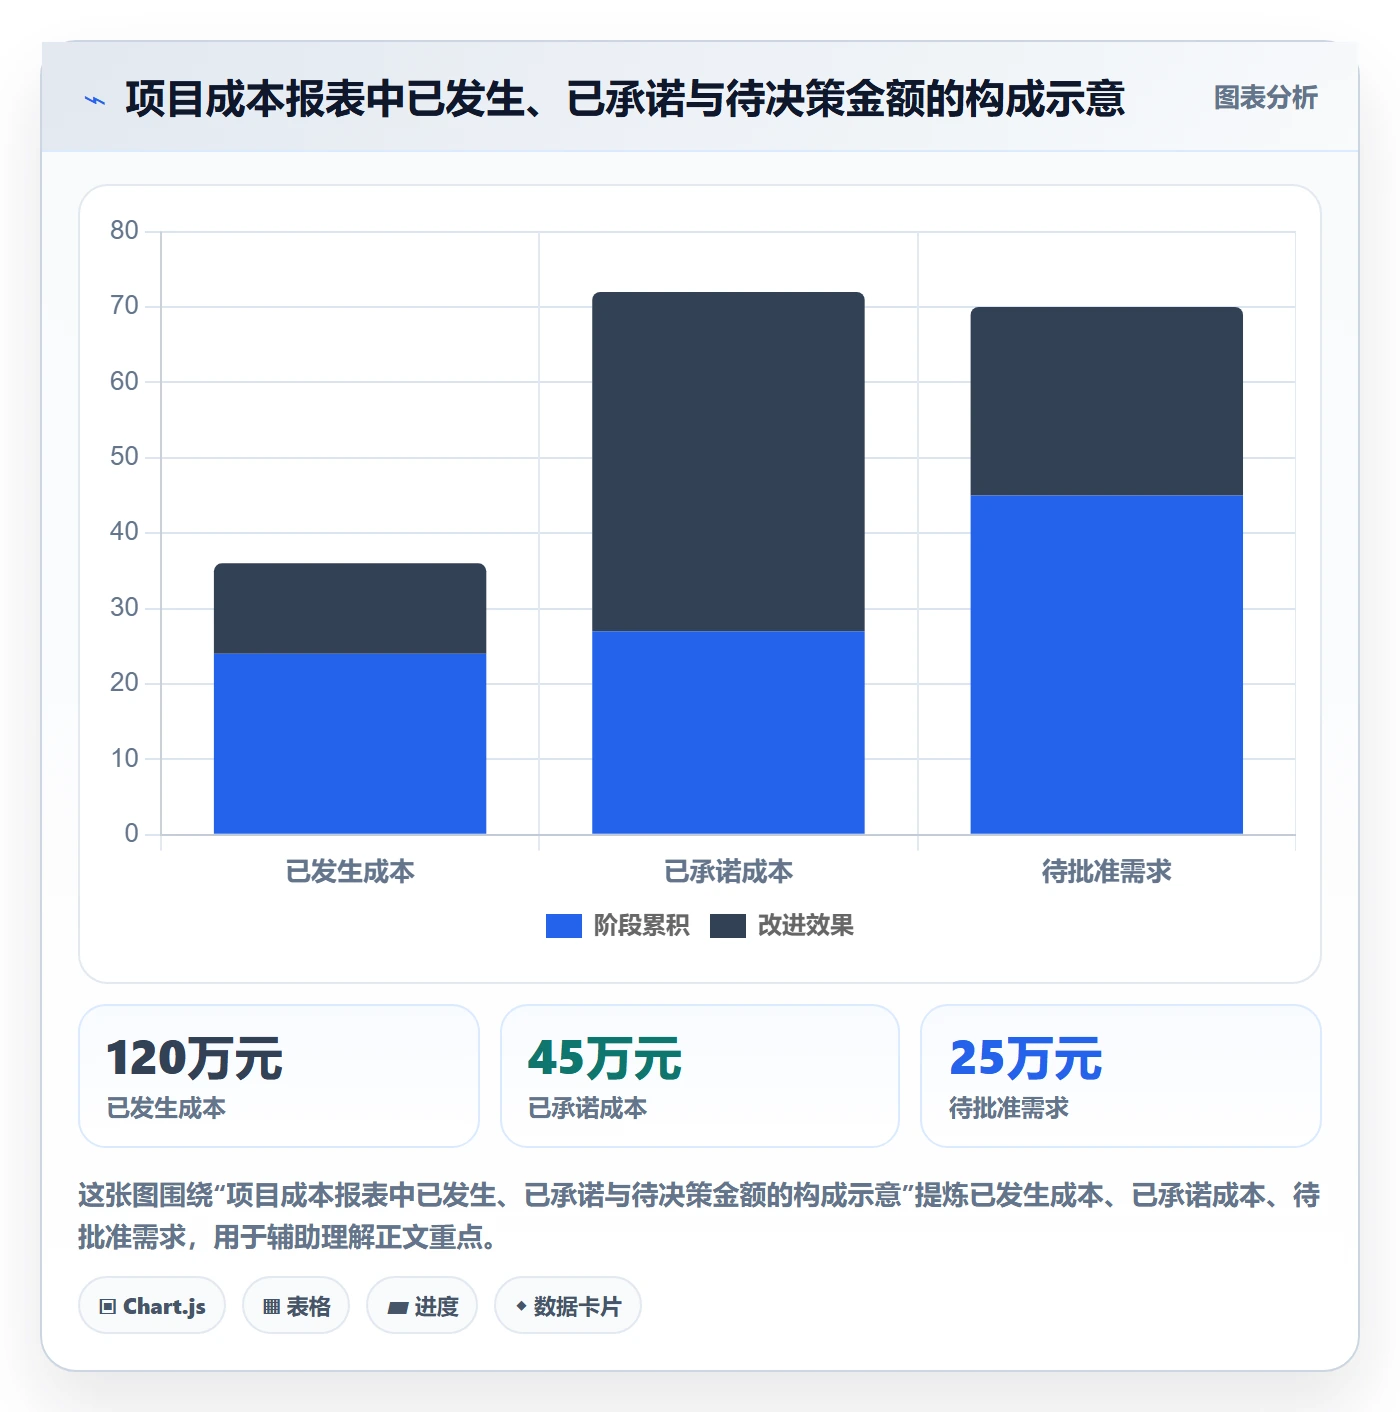
Task: Click the y-axis value 10
Action: tap(124, 759)
